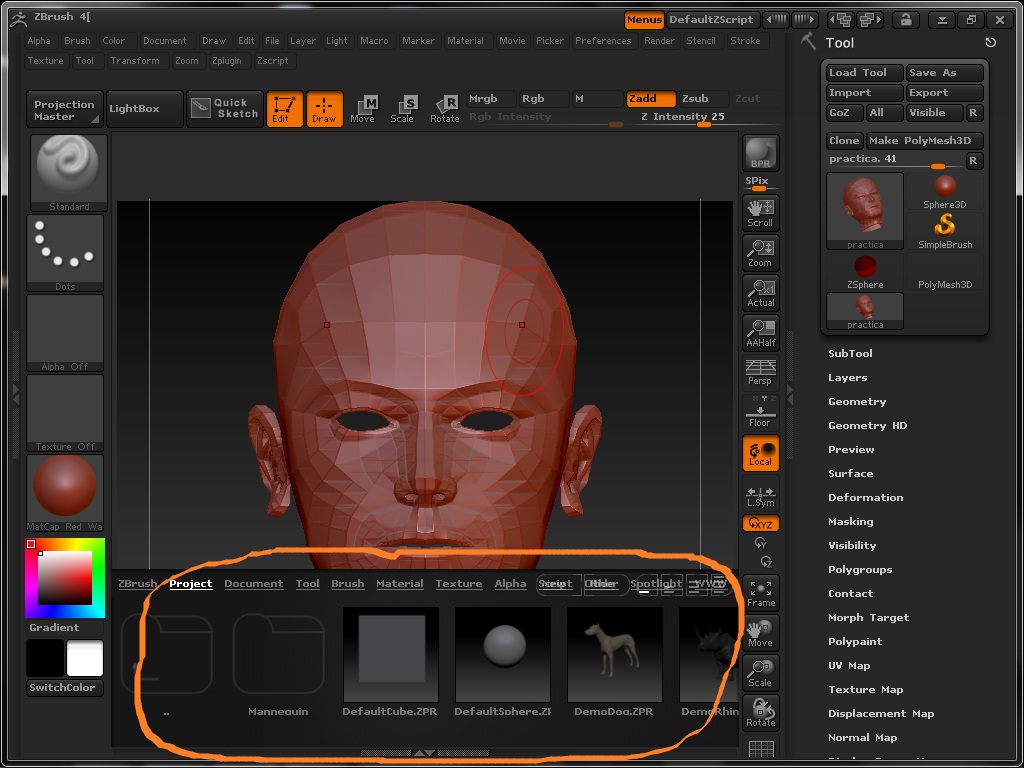Screen dimensions: 1024x768
Task: Expand the UV Map section
Action: pos(849,665)
